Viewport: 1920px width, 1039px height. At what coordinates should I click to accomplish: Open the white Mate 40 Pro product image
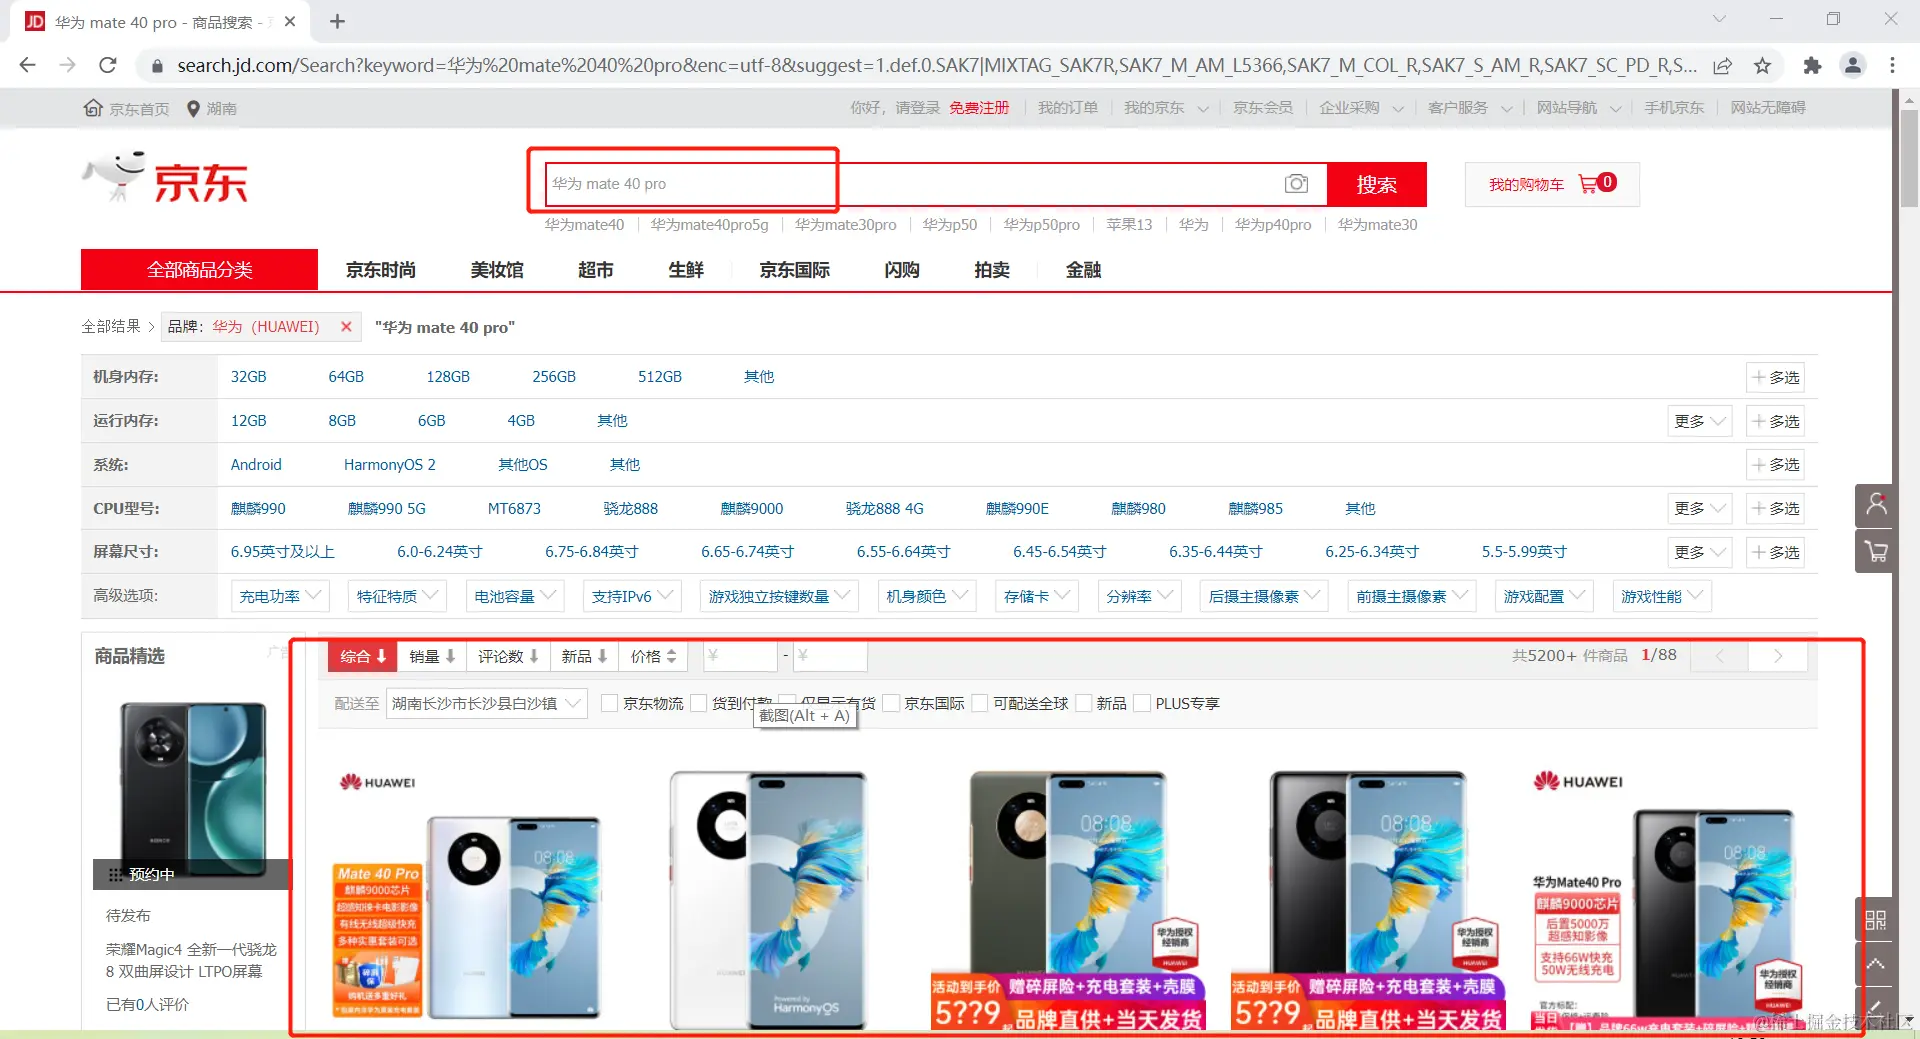coord(767,900)
